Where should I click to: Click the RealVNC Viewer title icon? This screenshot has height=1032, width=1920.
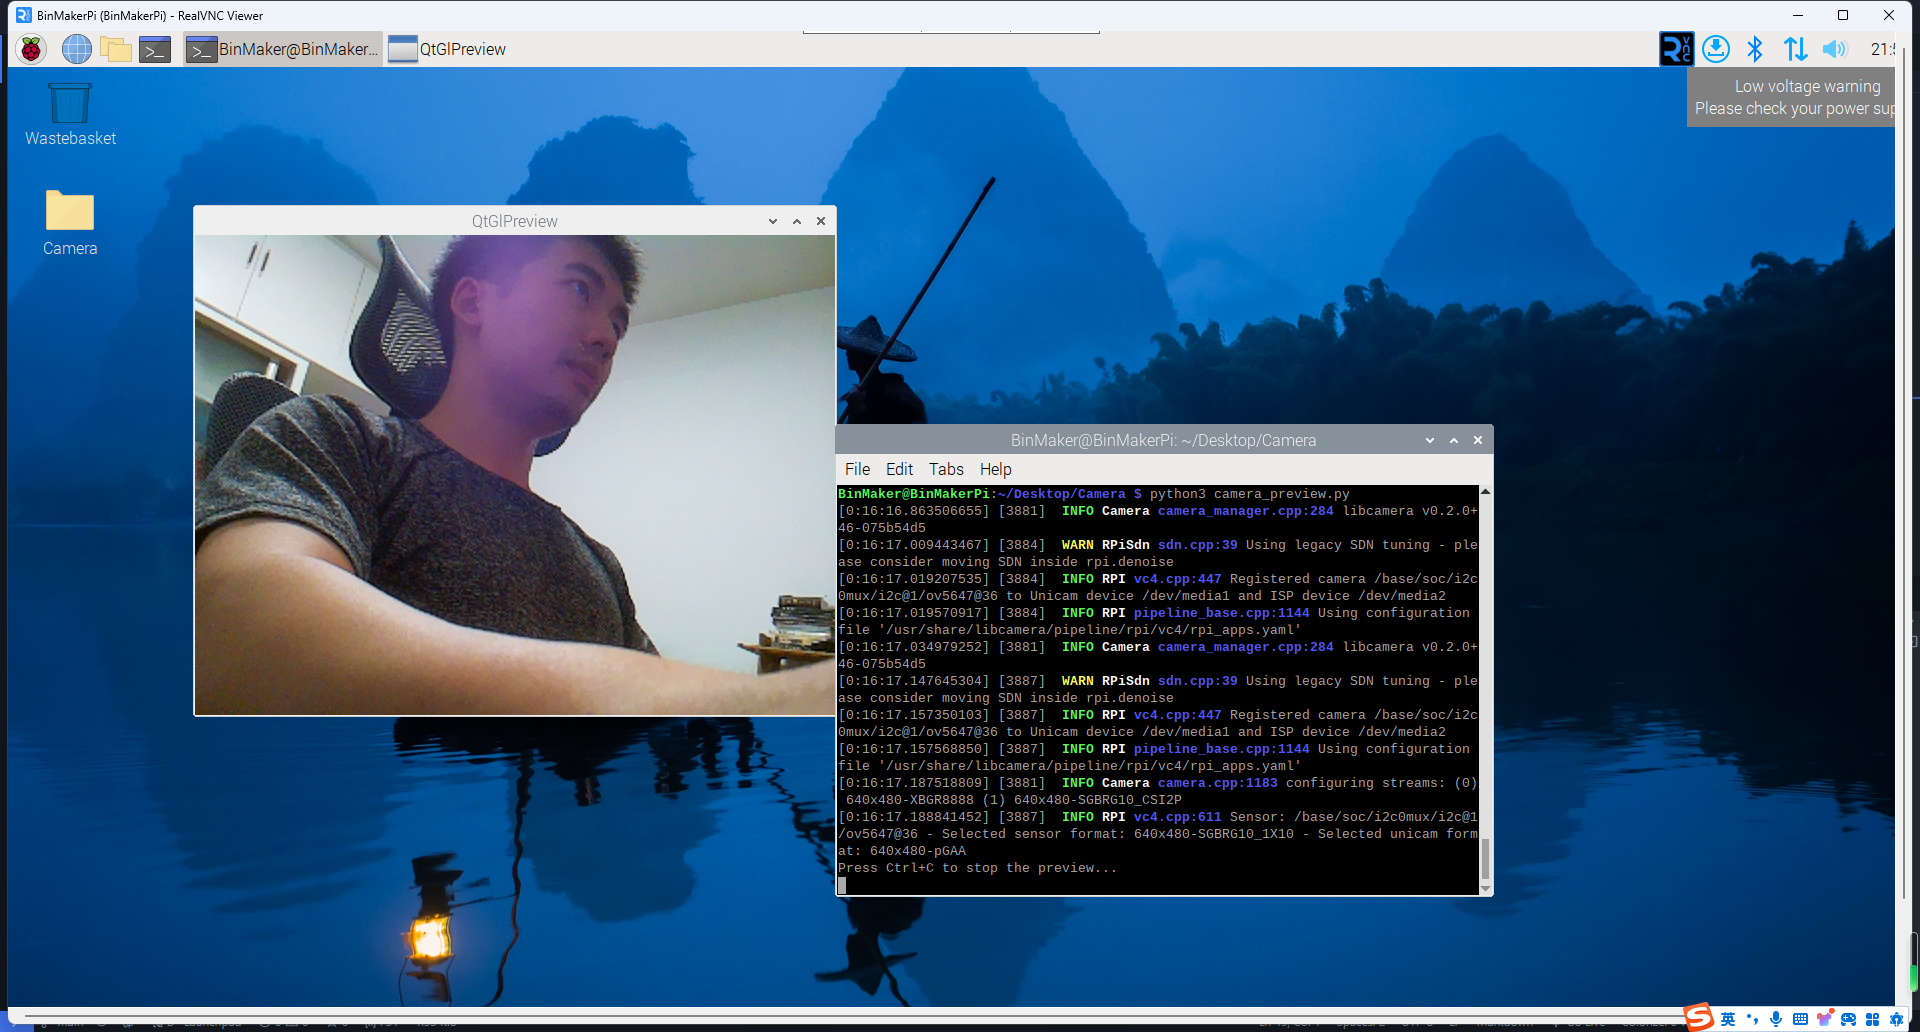[23, 15]
